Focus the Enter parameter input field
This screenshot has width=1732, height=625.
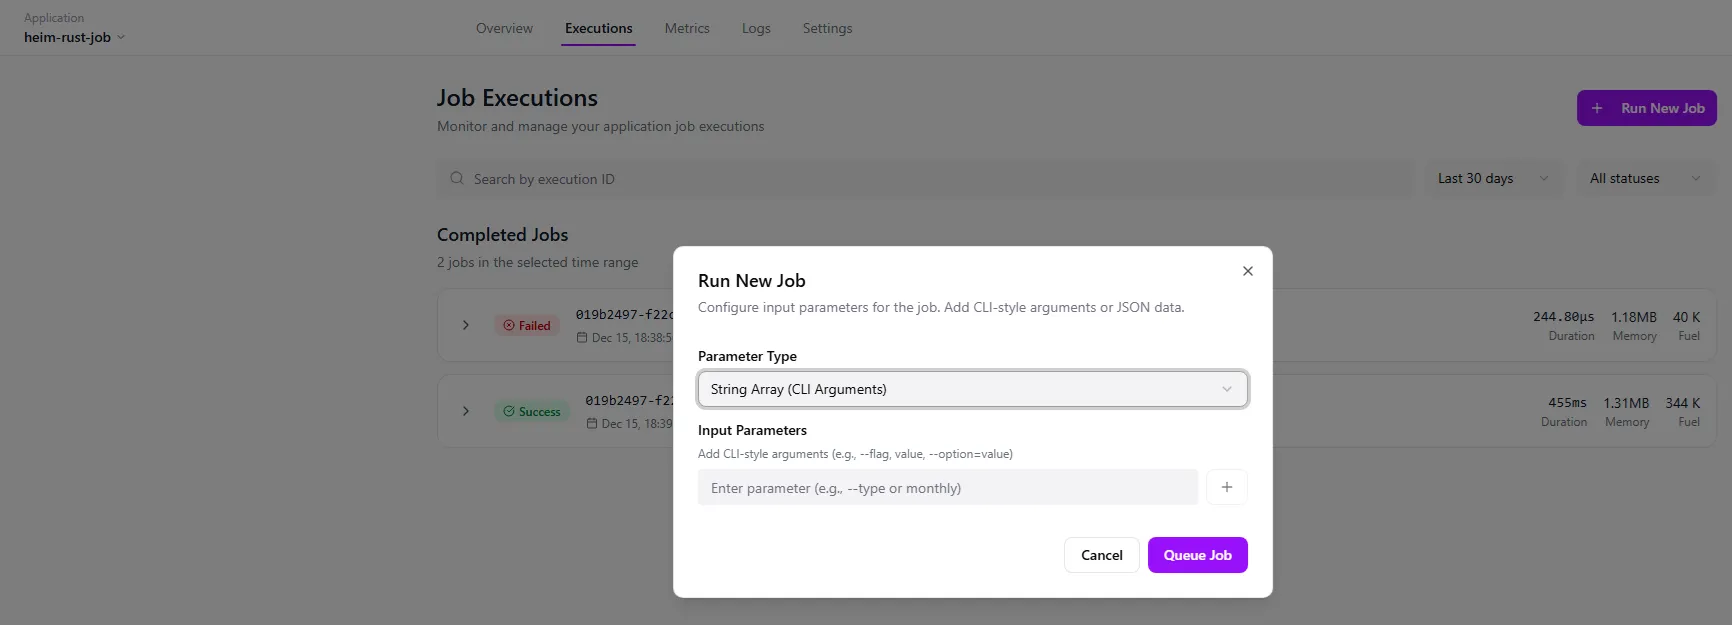(x=948, y=487)
